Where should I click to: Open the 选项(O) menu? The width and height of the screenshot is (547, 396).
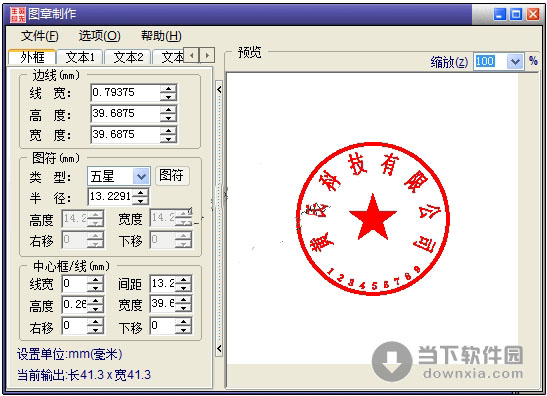[99, 36]
